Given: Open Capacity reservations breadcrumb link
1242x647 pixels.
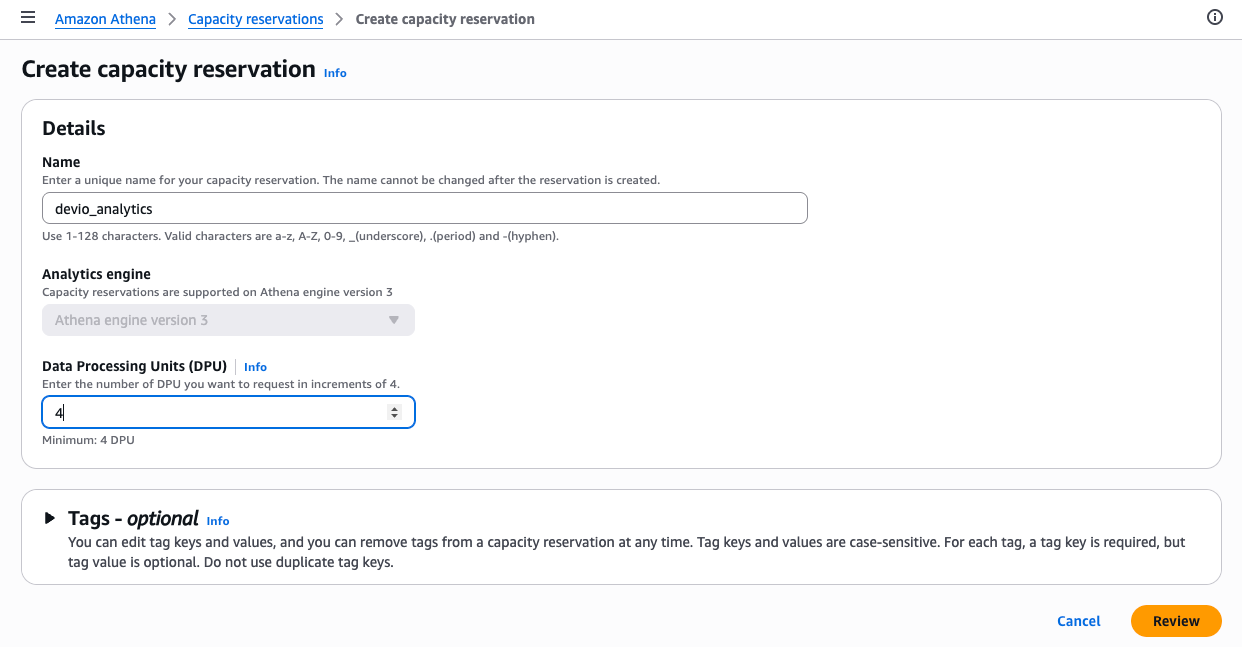Looking at the screenshot, I should [255, 19].
